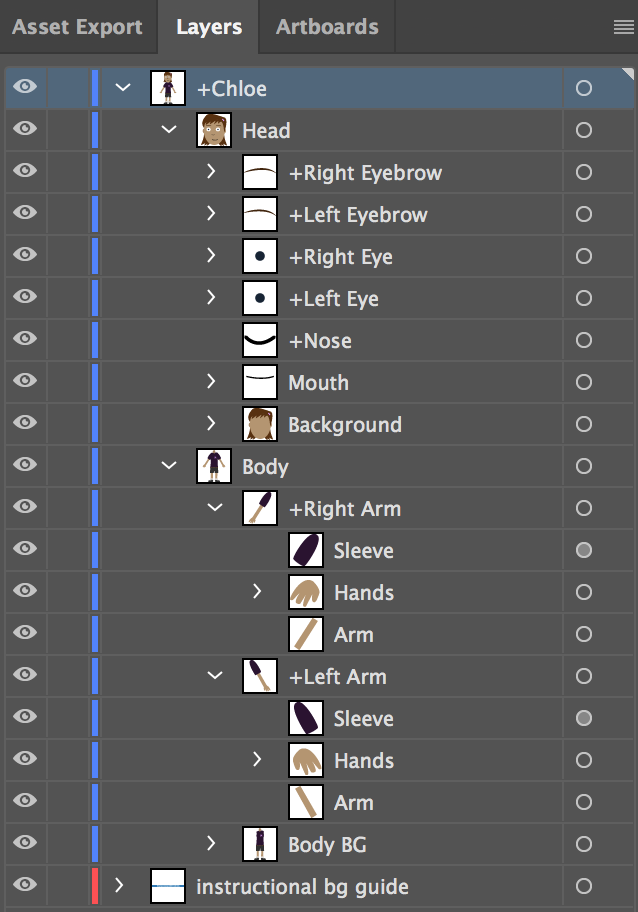Hide the Head layer
This screenshot has height=912, width=638.
[x=25, y=130]
